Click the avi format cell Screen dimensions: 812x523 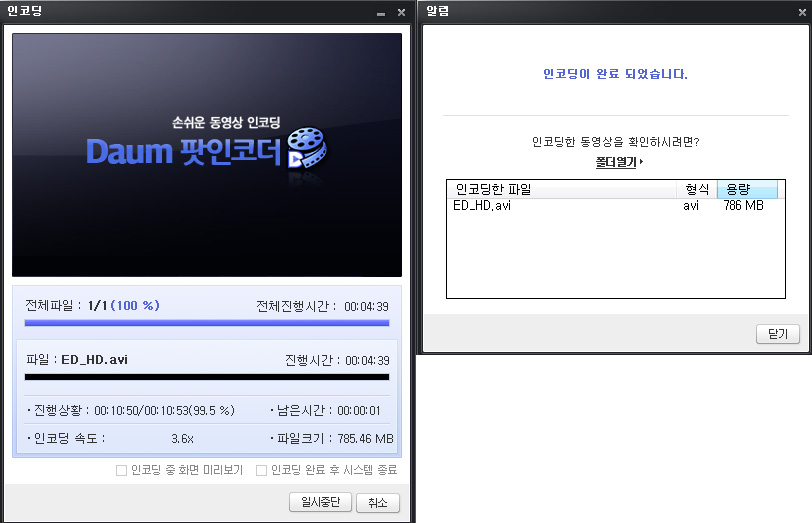click(x=691, y=206)
